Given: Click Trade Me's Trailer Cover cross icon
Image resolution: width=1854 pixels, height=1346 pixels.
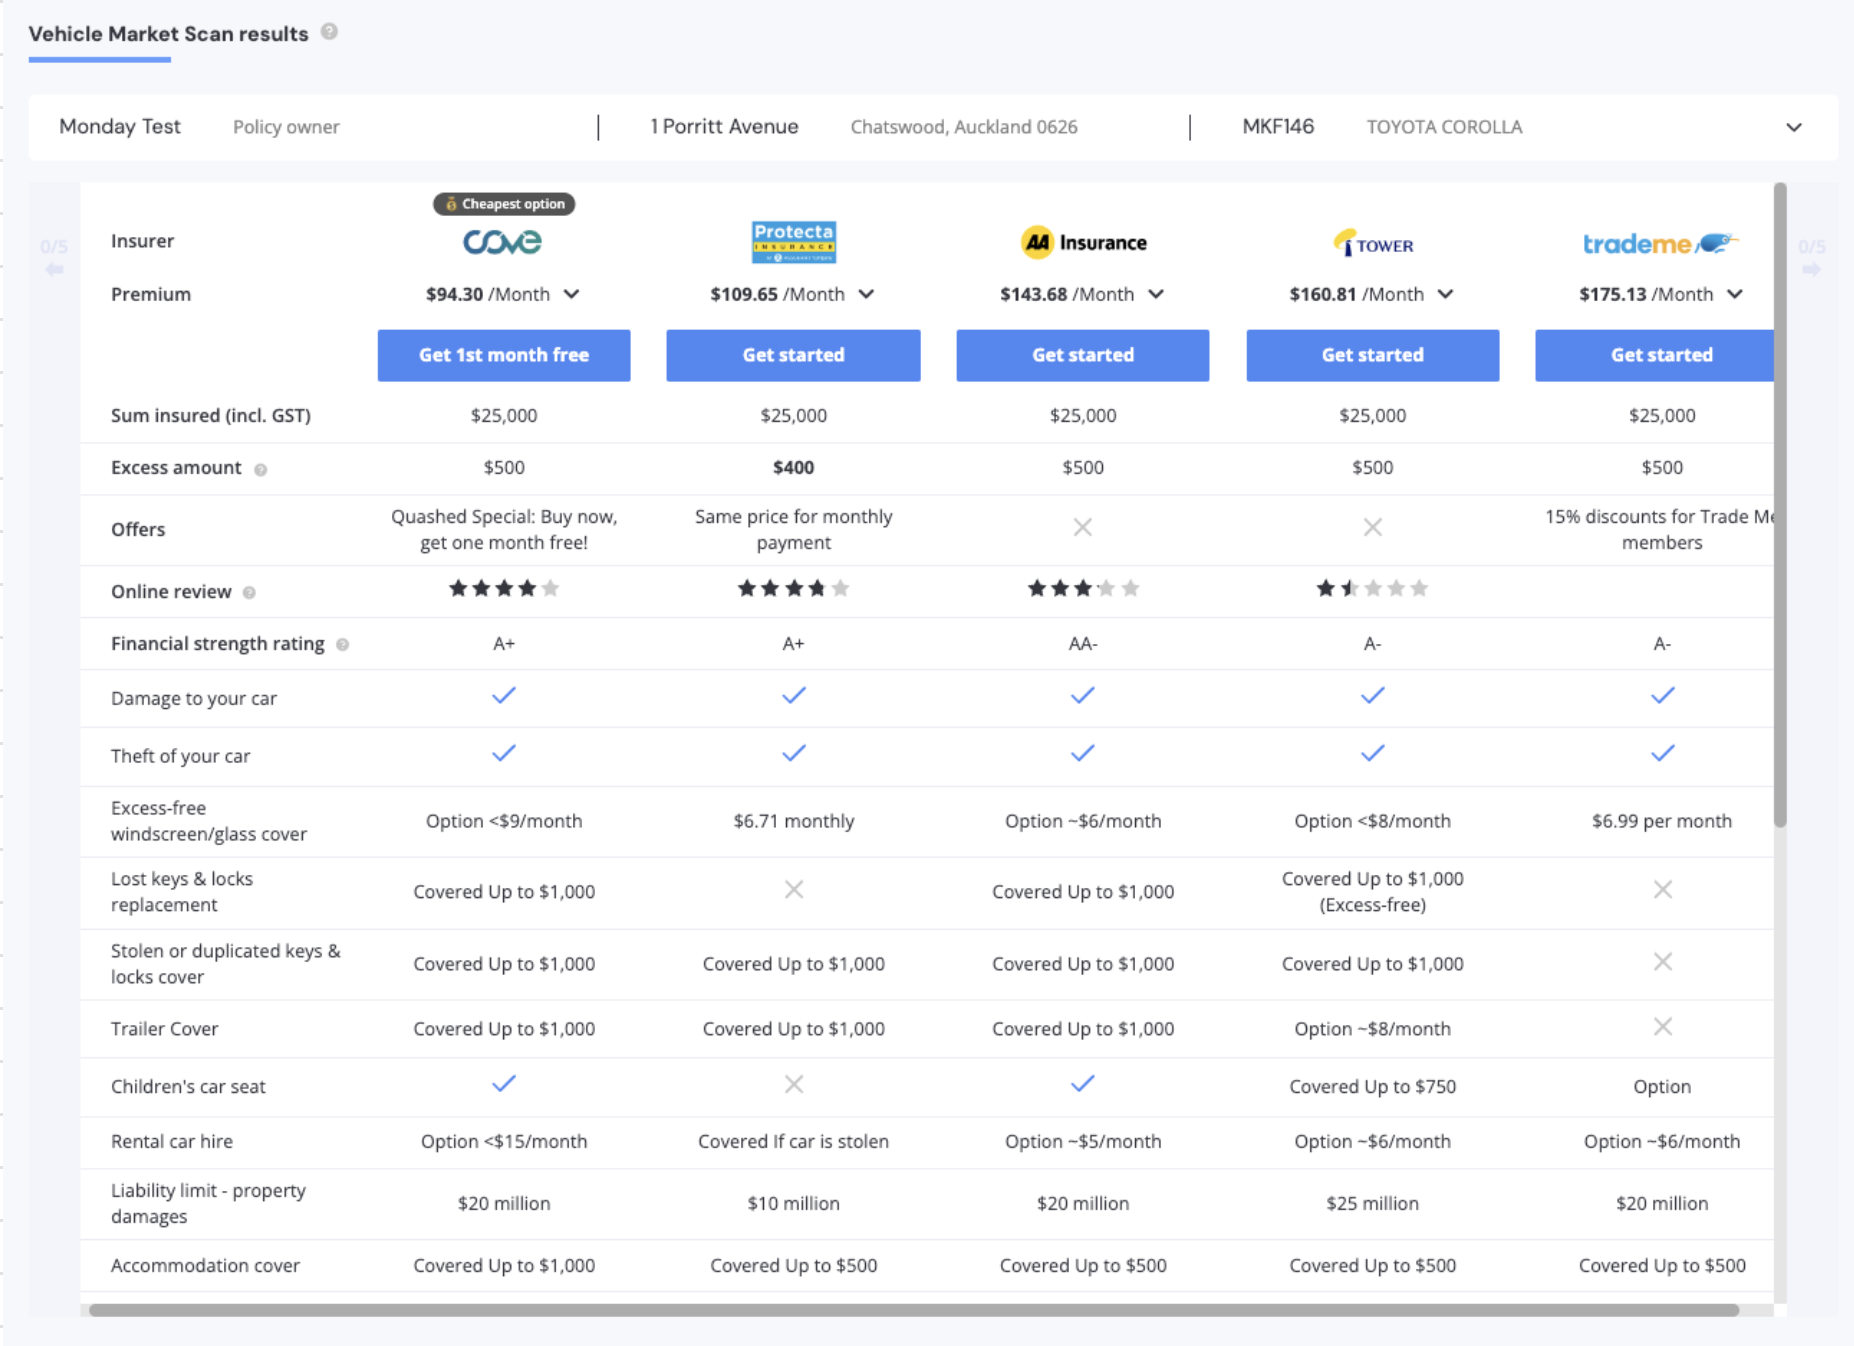Looking at the screenshot, I should tap(1662, 1026).
